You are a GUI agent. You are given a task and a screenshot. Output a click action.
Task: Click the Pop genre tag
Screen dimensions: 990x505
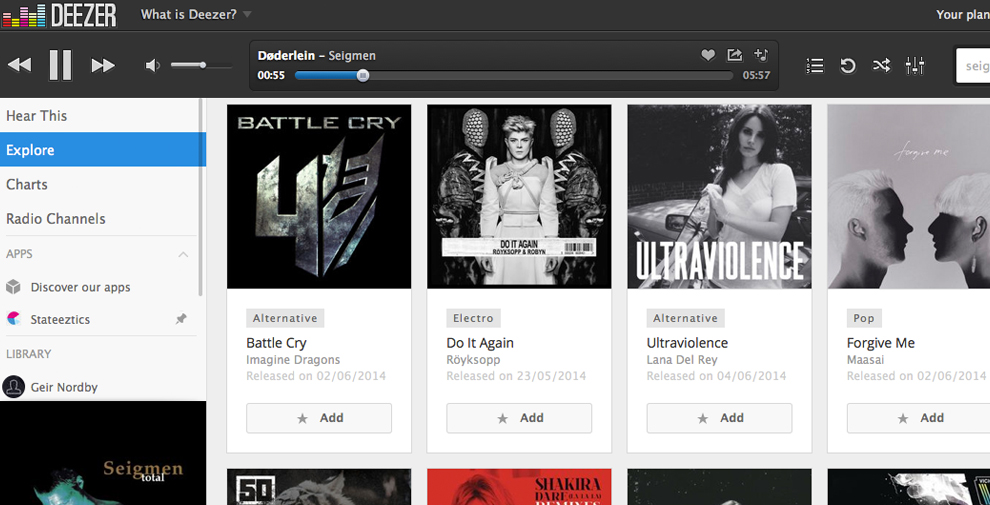(x=864, y=318)
